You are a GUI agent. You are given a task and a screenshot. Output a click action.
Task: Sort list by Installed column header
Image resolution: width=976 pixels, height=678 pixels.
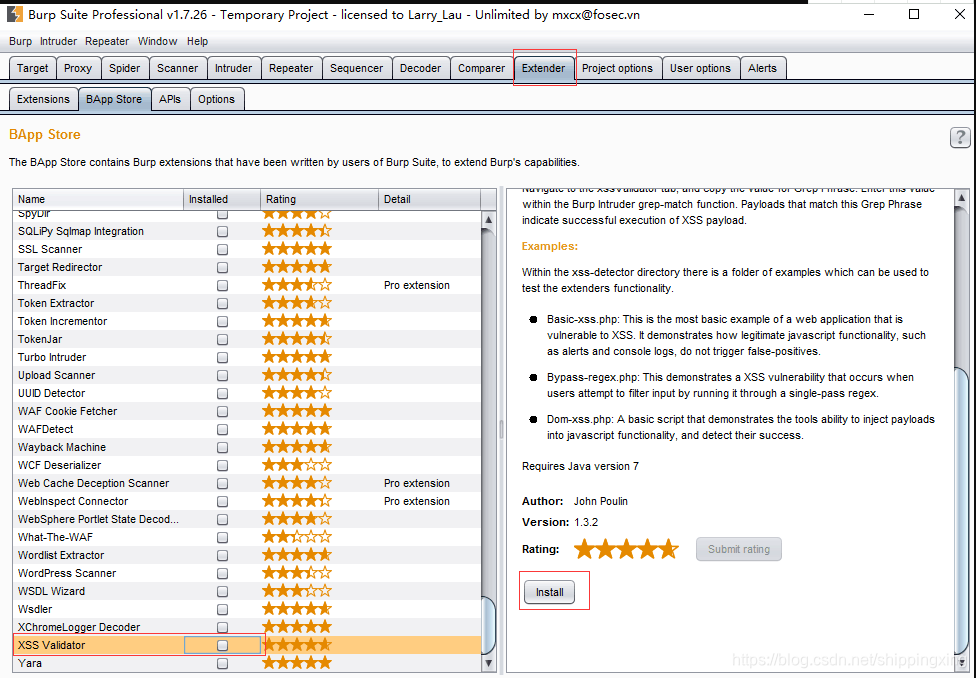pos(222,199)
